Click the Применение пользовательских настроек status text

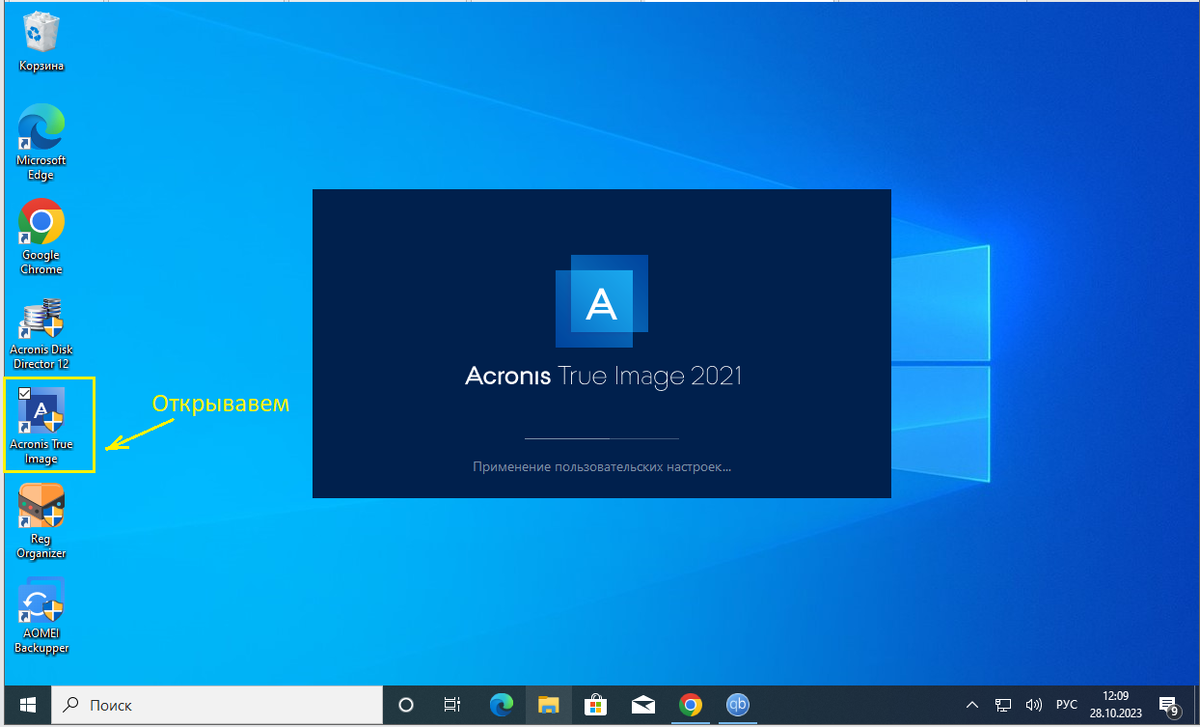pos(602,466)
